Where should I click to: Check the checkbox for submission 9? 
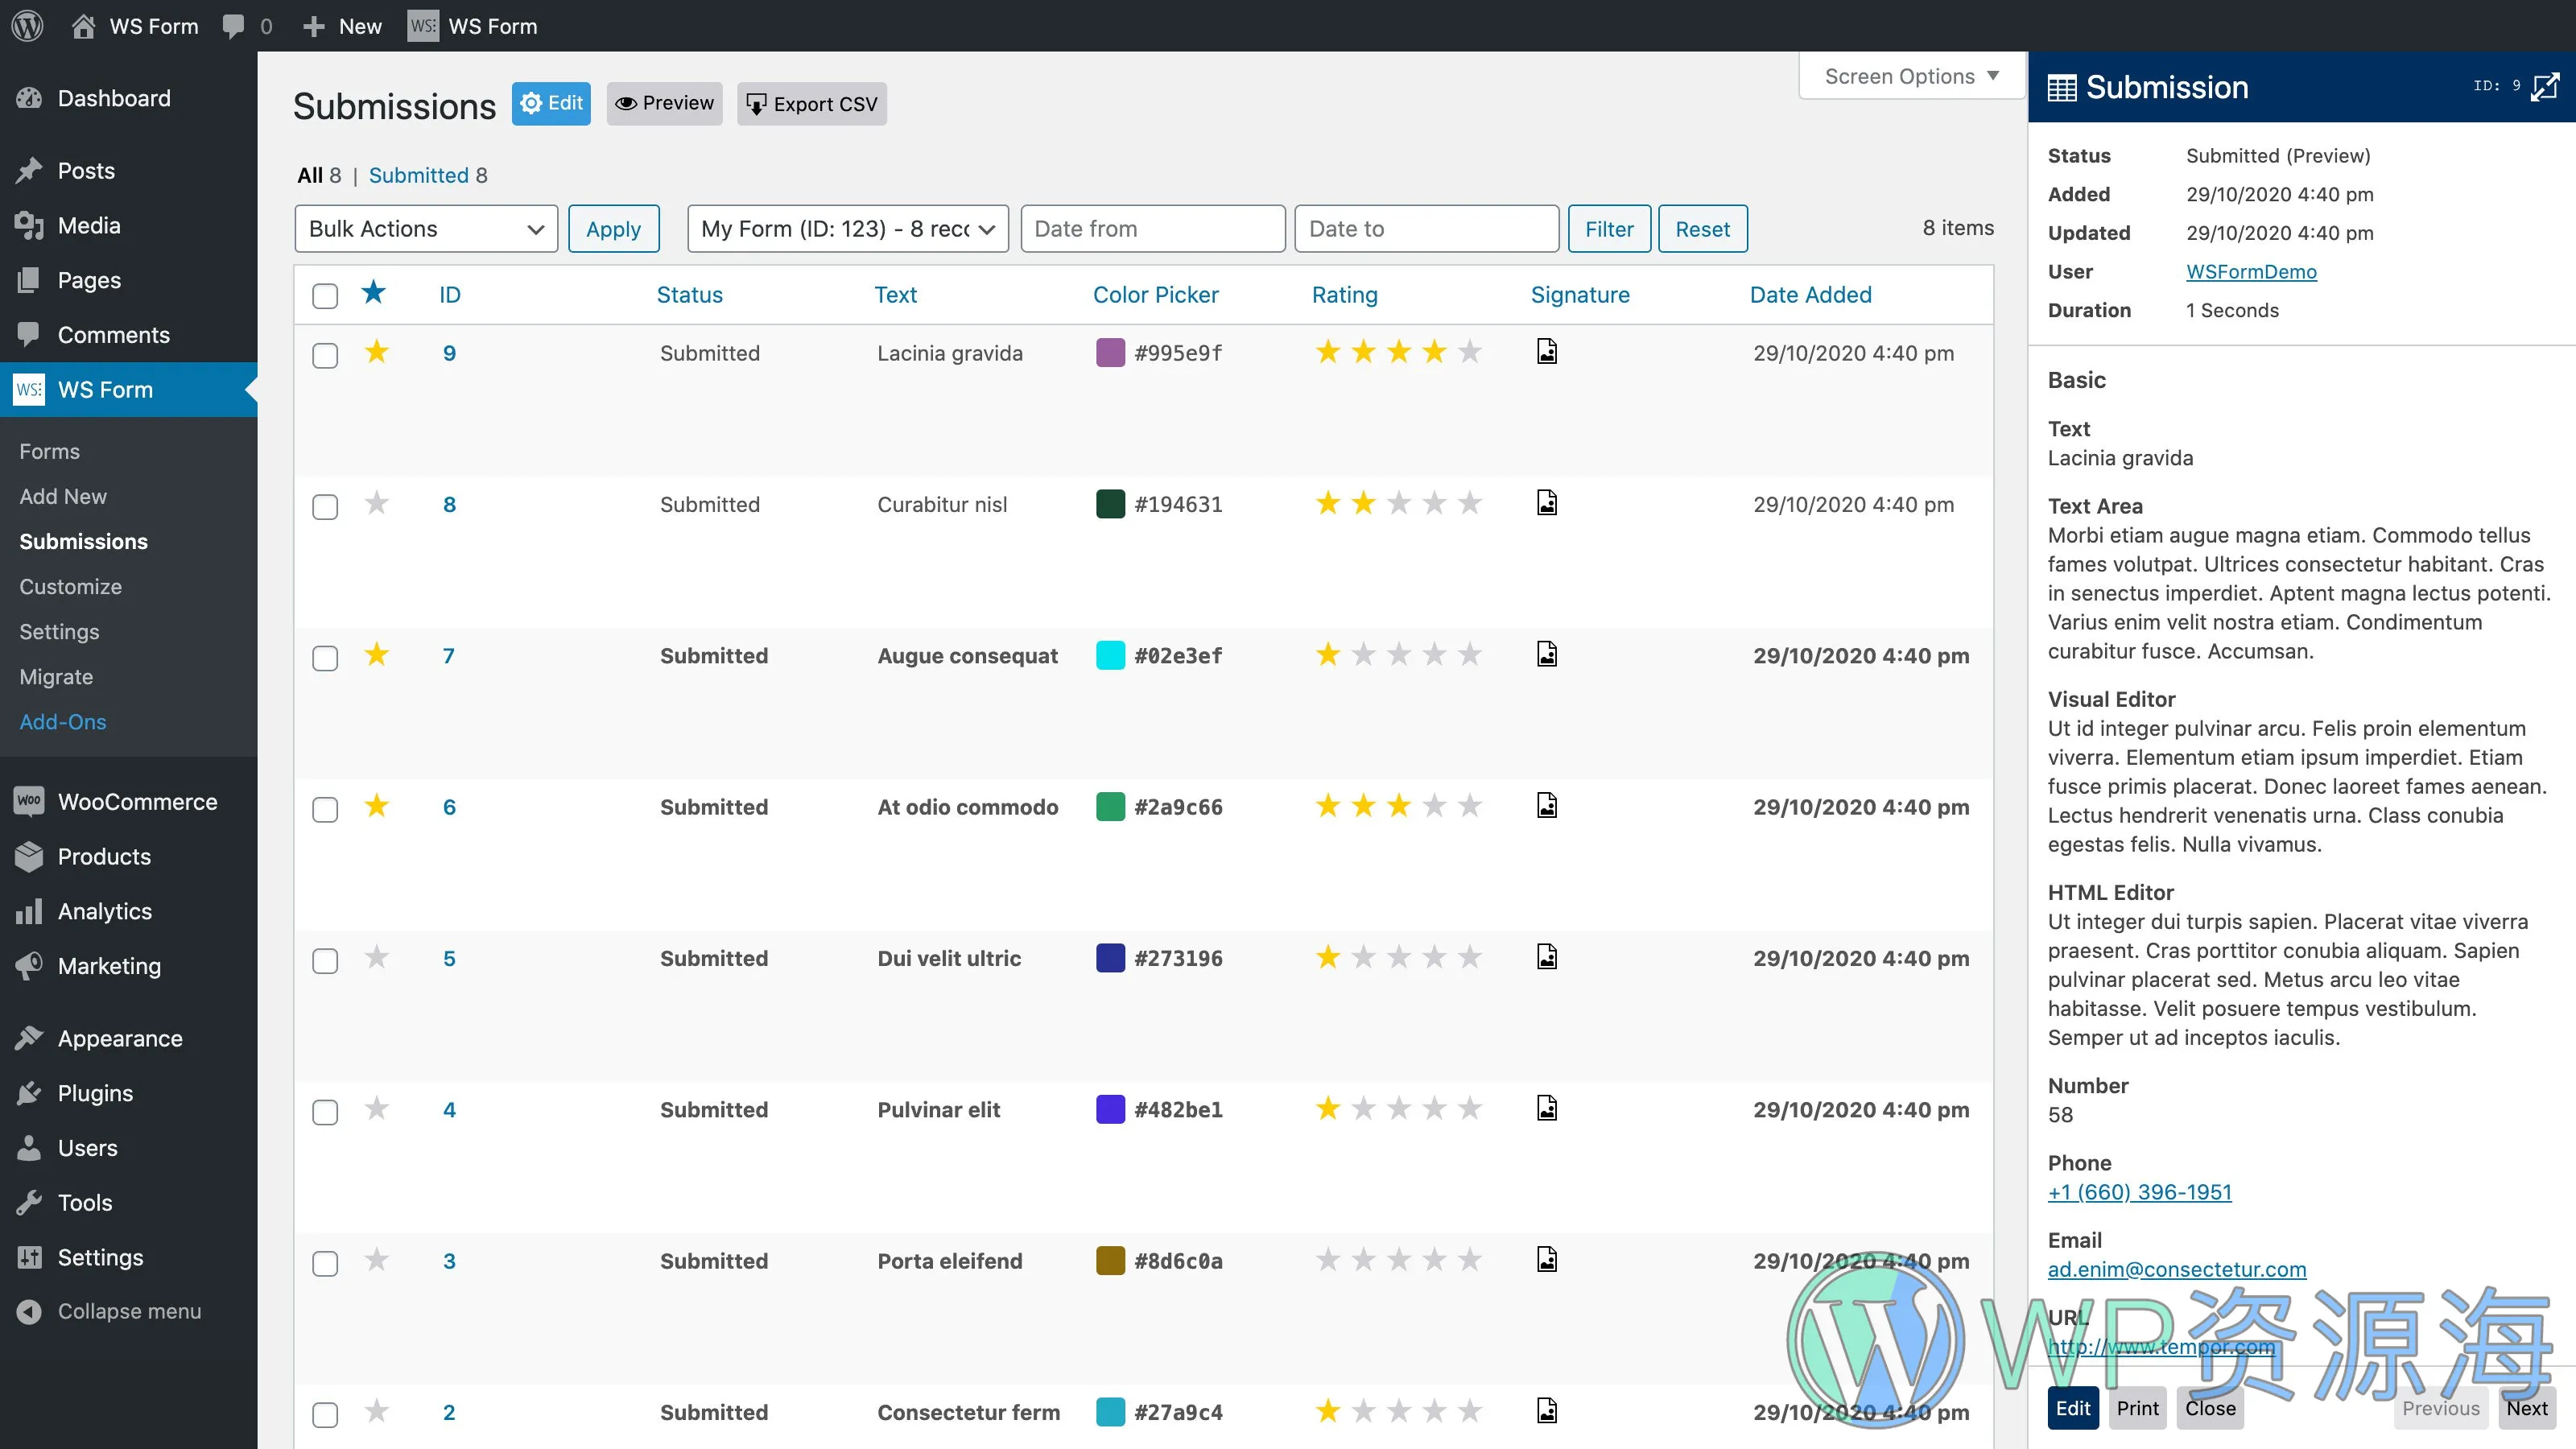pos(325,355)
